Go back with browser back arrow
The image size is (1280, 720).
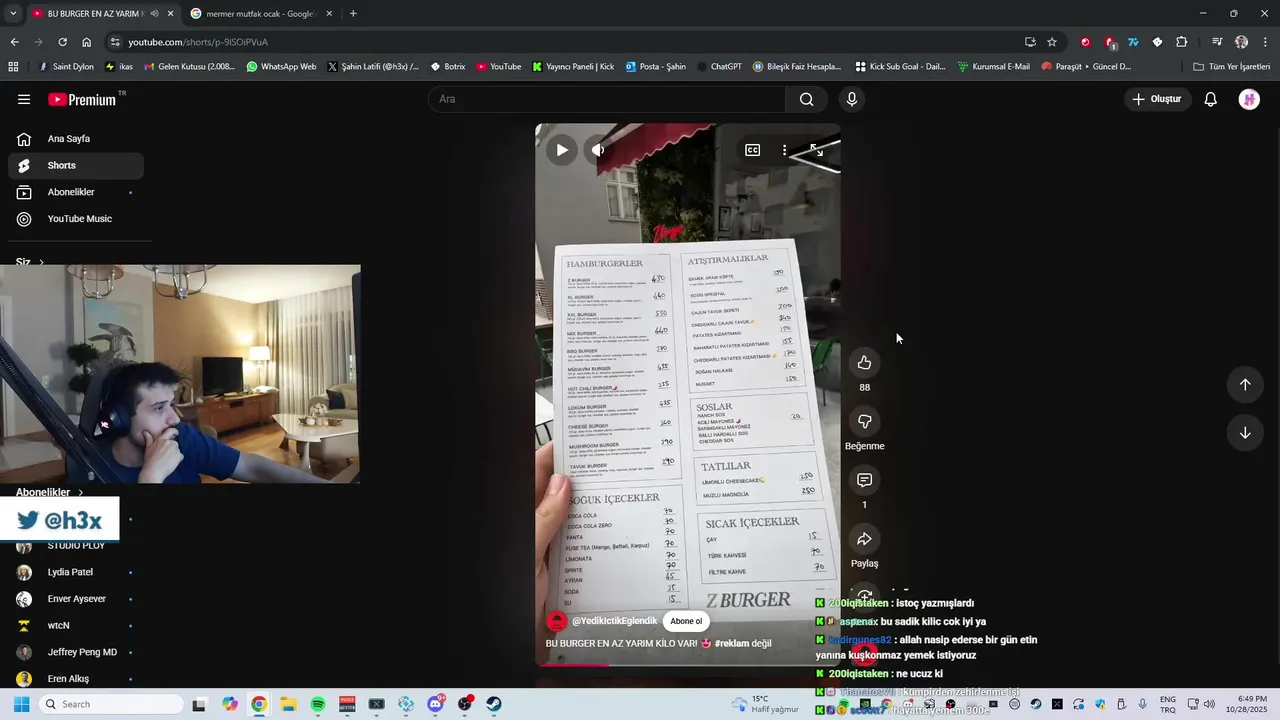(x=14, y=42)
